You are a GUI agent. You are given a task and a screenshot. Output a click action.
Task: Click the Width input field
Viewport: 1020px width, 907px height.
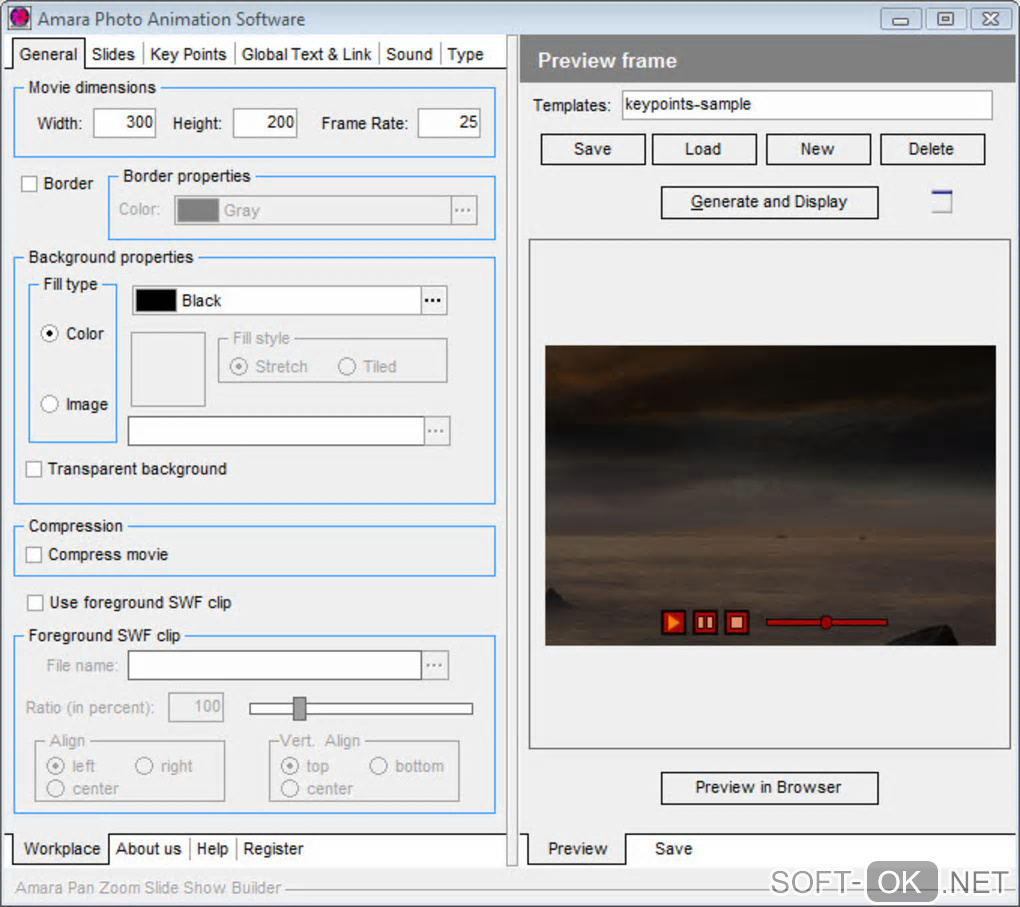pos(124,122)
